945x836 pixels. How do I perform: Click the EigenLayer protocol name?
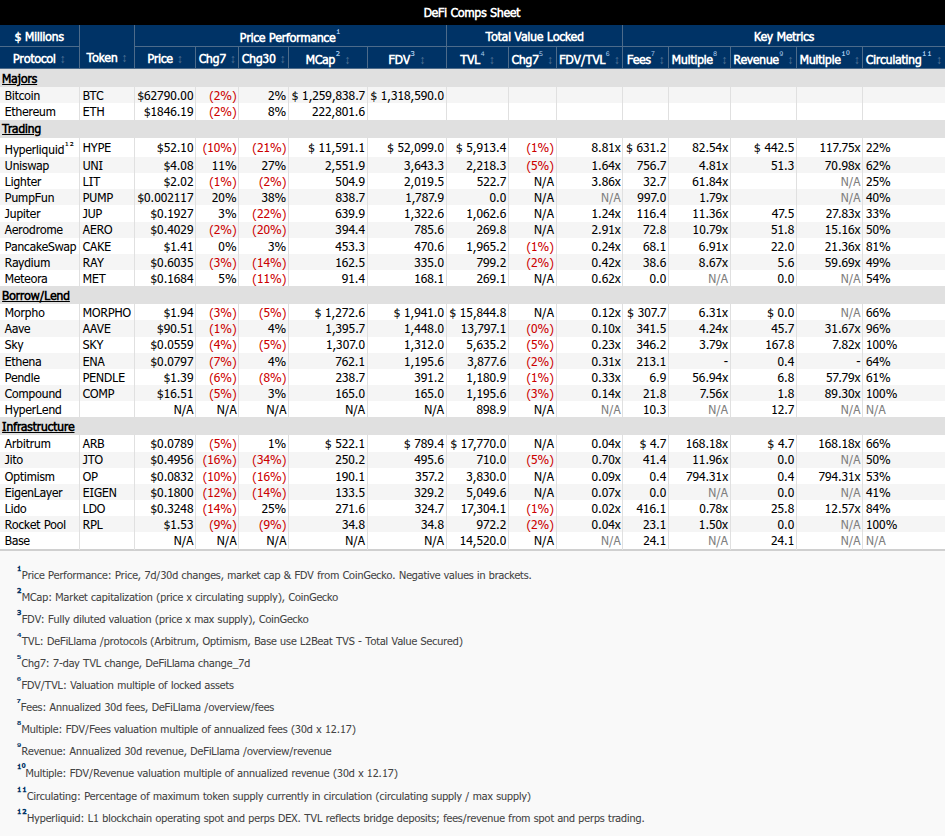pyautogui.click(x=33, y=493)
